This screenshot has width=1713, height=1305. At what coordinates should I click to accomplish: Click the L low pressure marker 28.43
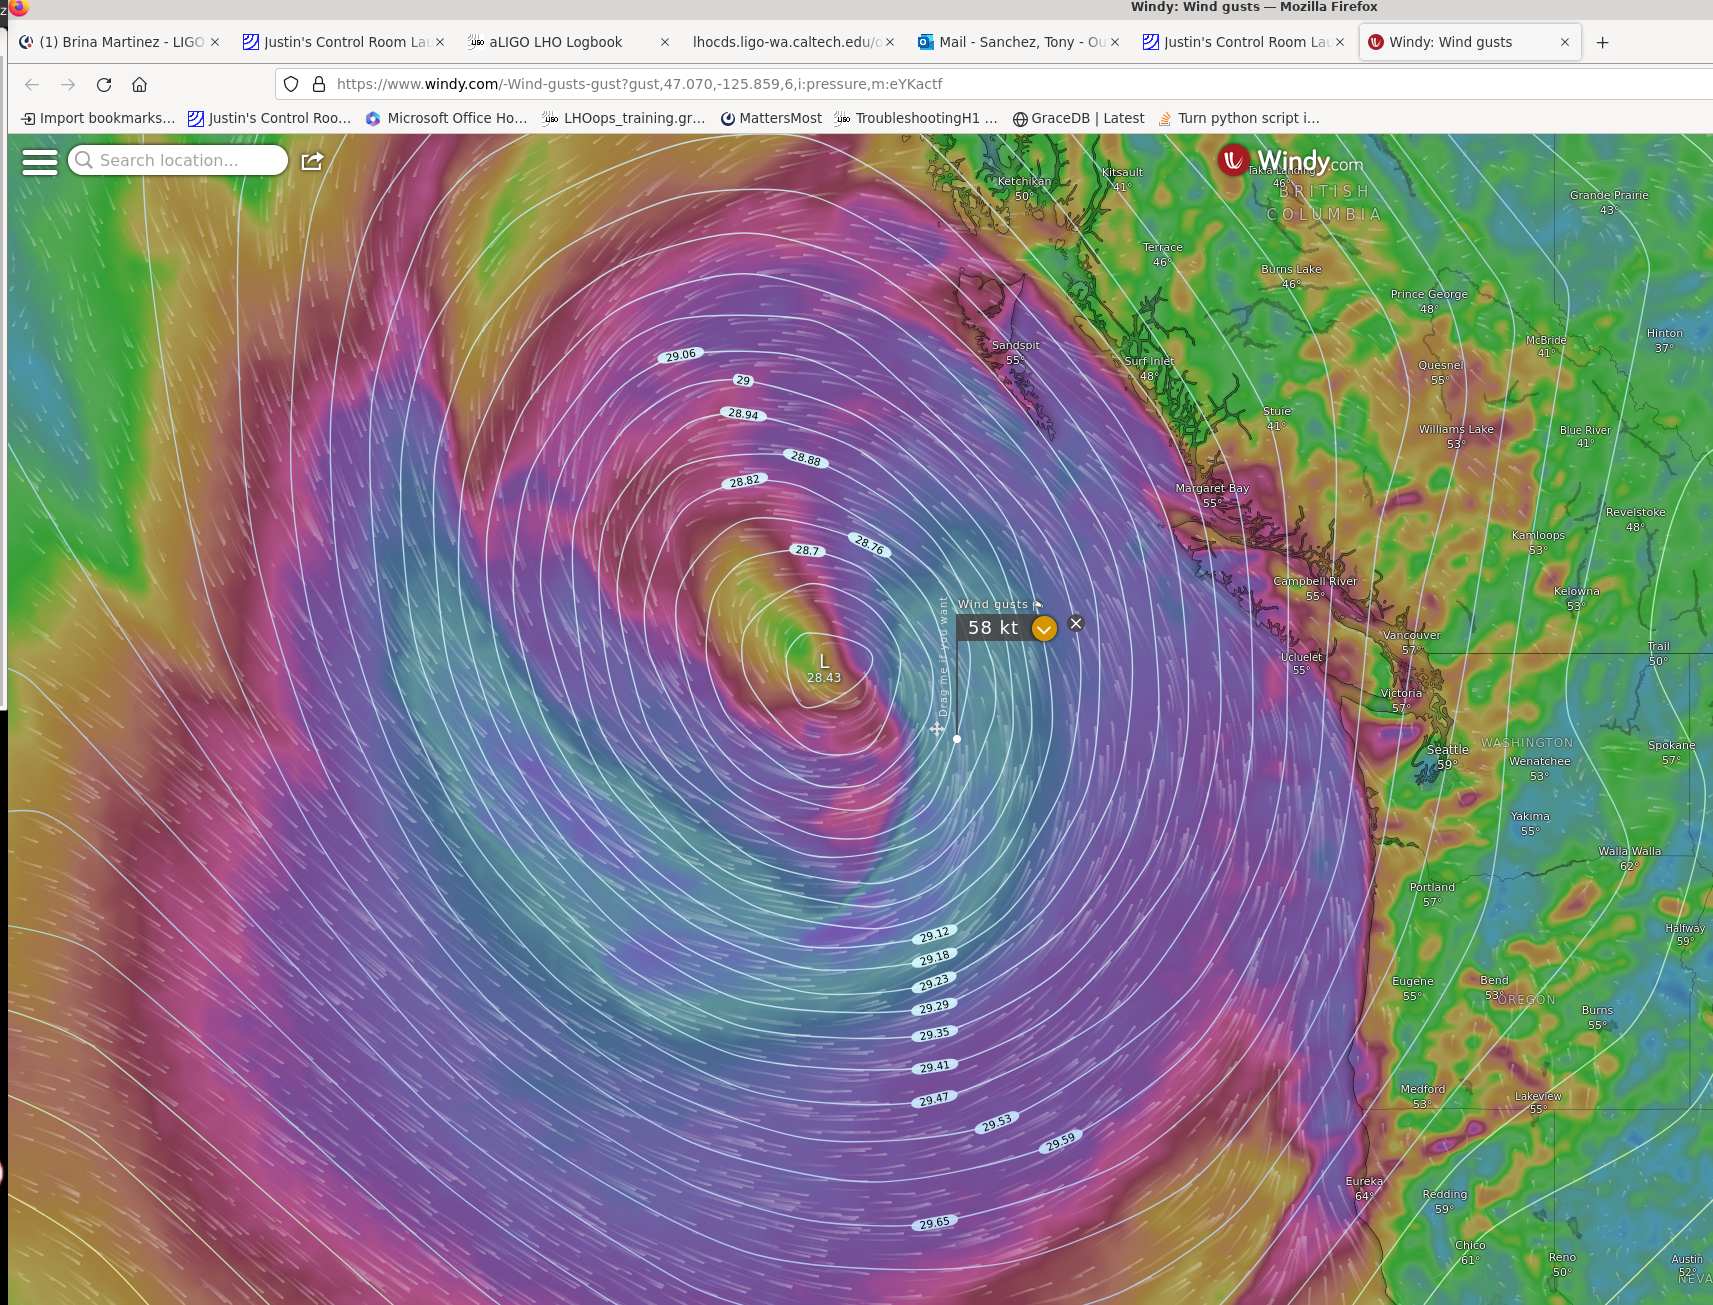click(824, 668)
